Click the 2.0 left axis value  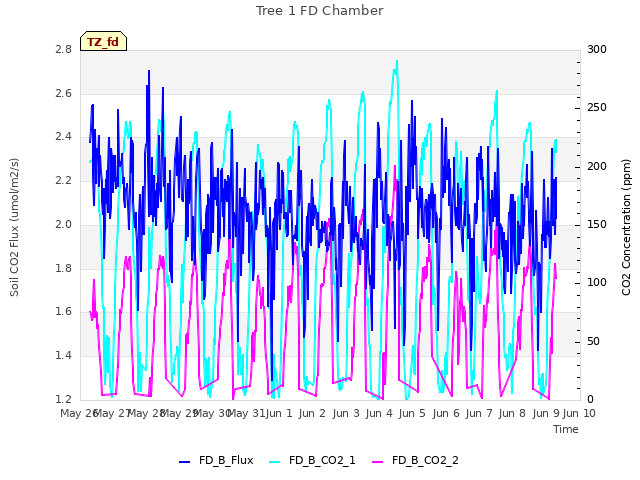click(x=63, y=224)
